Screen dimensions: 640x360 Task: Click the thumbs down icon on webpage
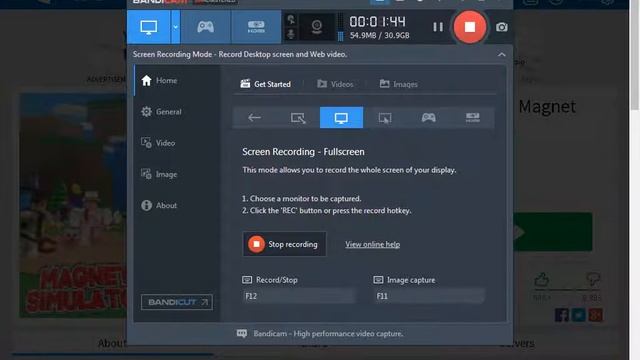pos(593,279)
